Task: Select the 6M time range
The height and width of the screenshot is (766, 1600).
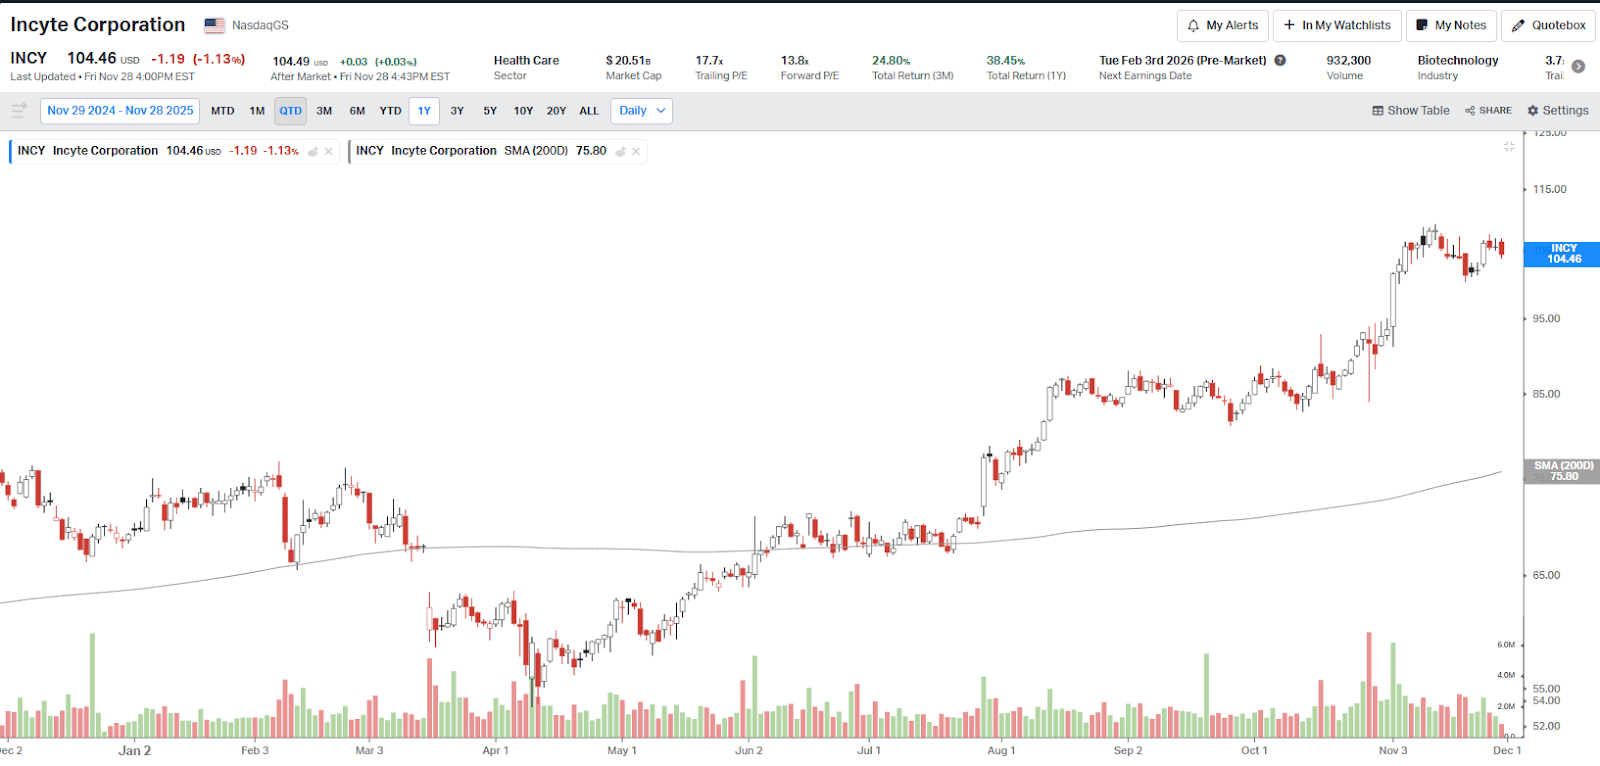Action: pyautogui.click(x=357, y=111)
